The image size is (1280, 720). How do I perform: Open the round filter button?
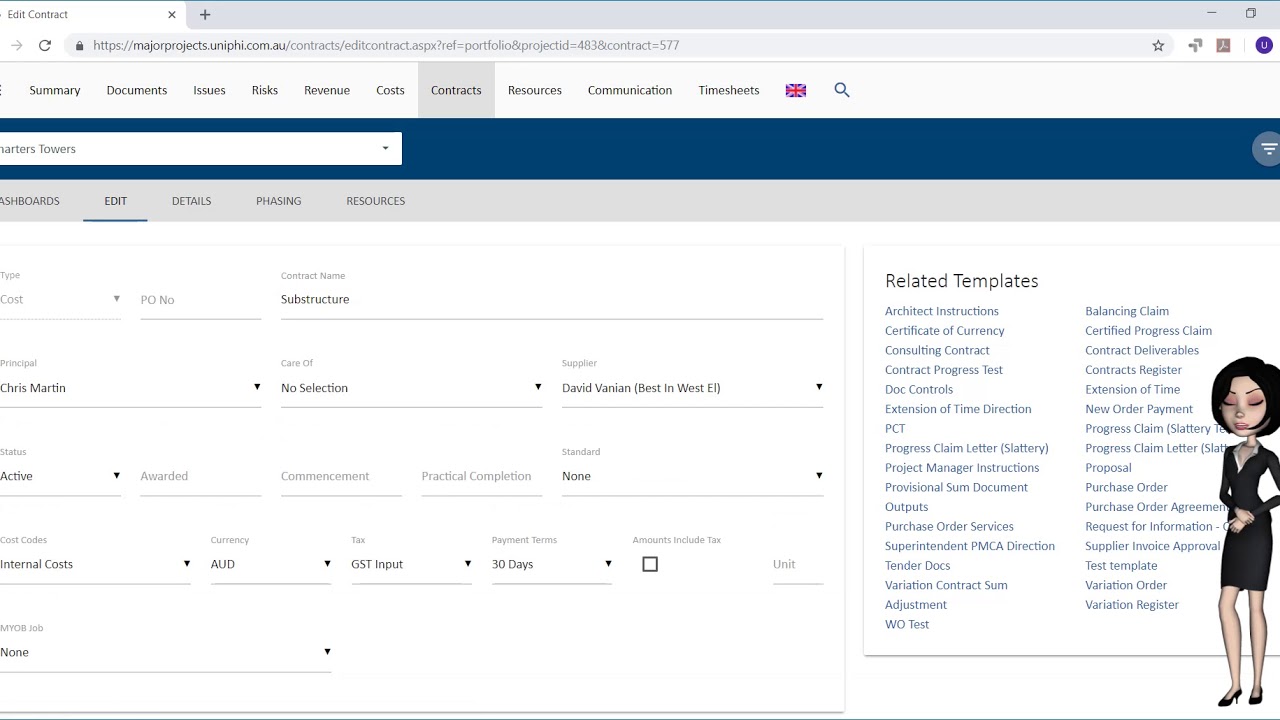tap(1268, 149)
